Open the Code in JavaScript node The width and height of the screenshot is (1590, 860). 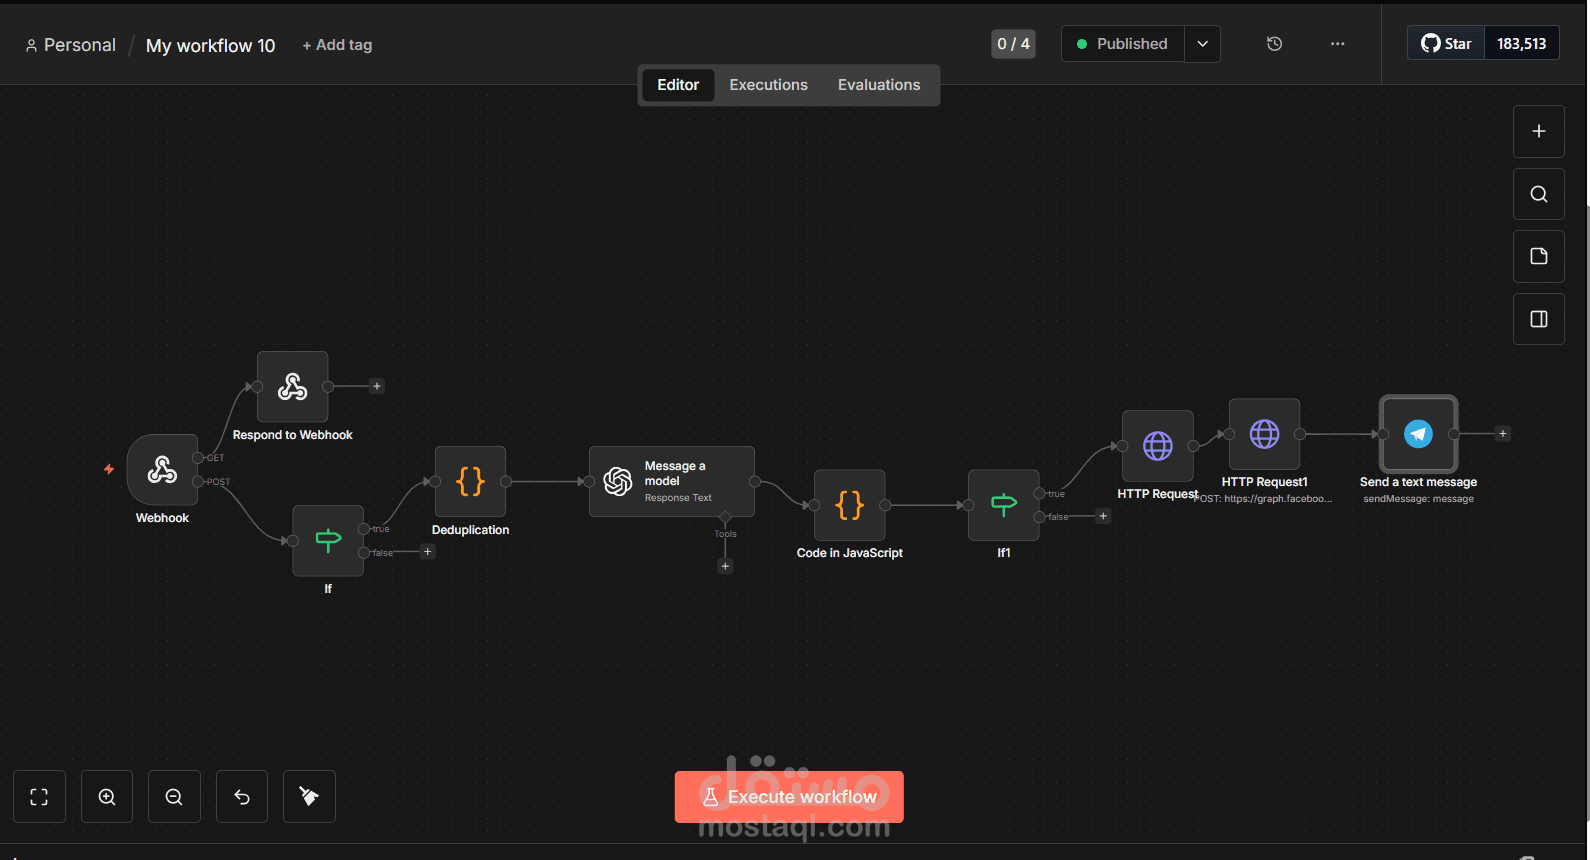pos(850,505)
